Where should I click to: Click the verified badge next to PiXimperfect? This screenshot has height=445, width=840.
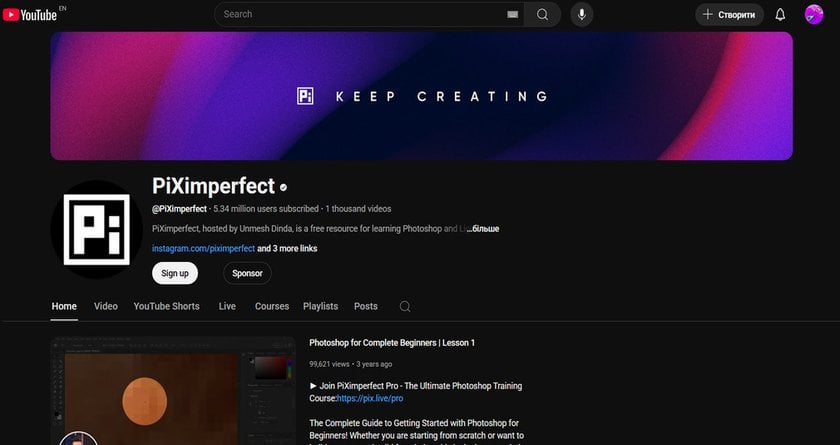283,187
